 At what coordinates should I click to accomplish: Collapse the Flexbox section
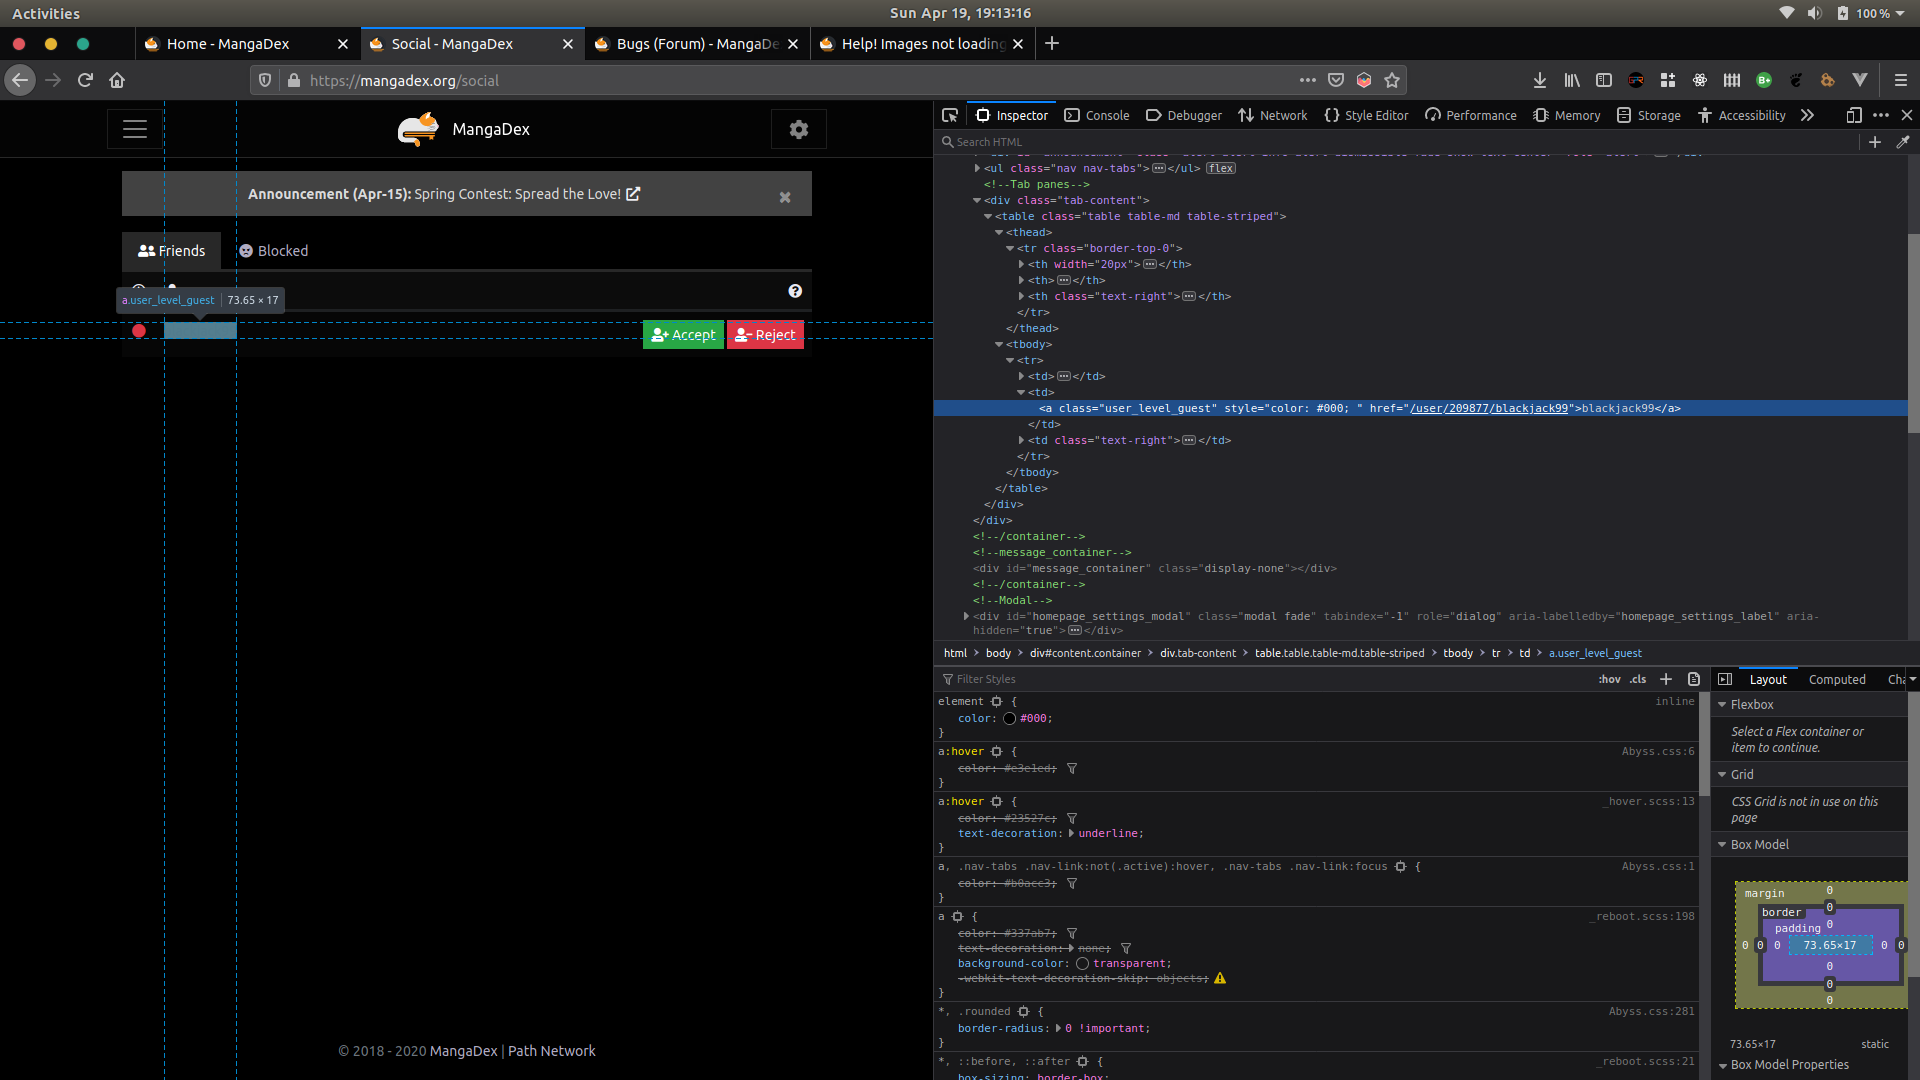point(1722,705)
